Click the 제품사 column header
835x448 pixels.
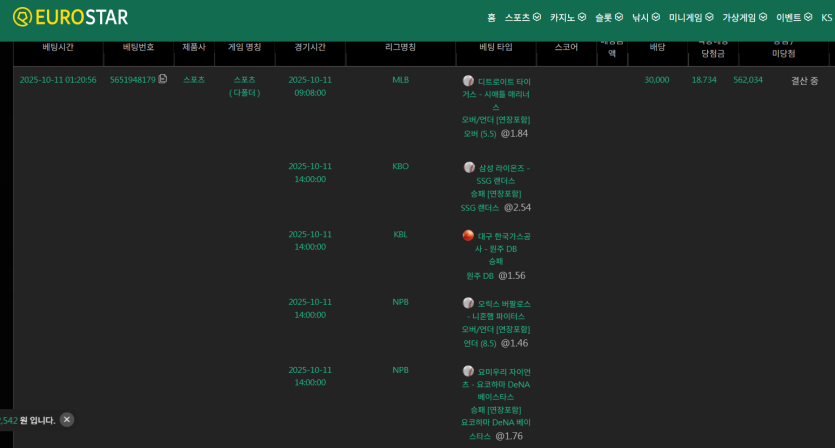(194, 47)
